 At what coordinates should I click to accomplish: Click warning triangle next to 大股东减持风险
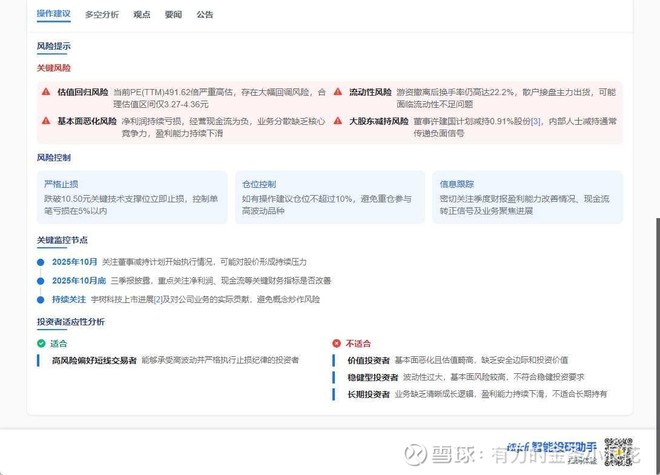point(338,121)
